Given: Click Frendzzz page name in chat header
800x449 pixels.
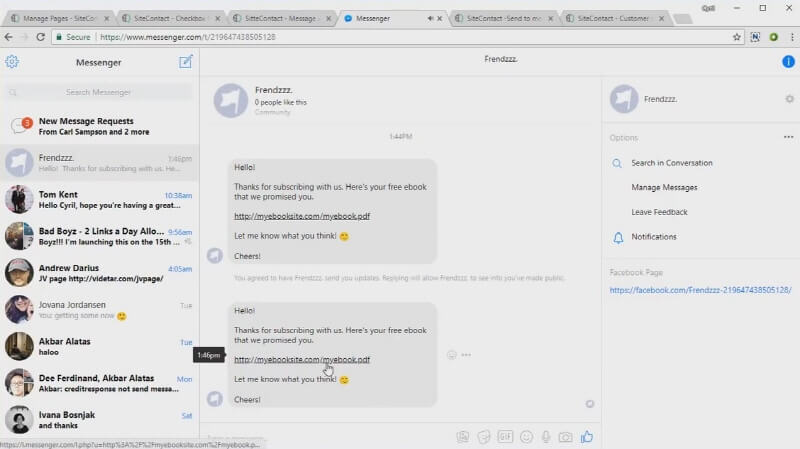Looking at the screenshot, I should pyautogui.click(x=274, y=90).
